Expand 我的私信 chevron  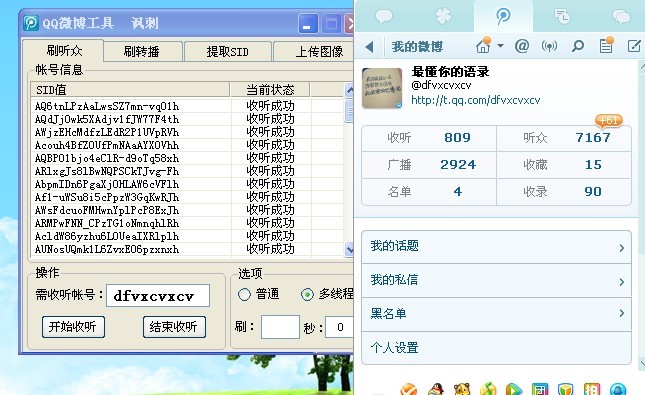pos(622,282)
